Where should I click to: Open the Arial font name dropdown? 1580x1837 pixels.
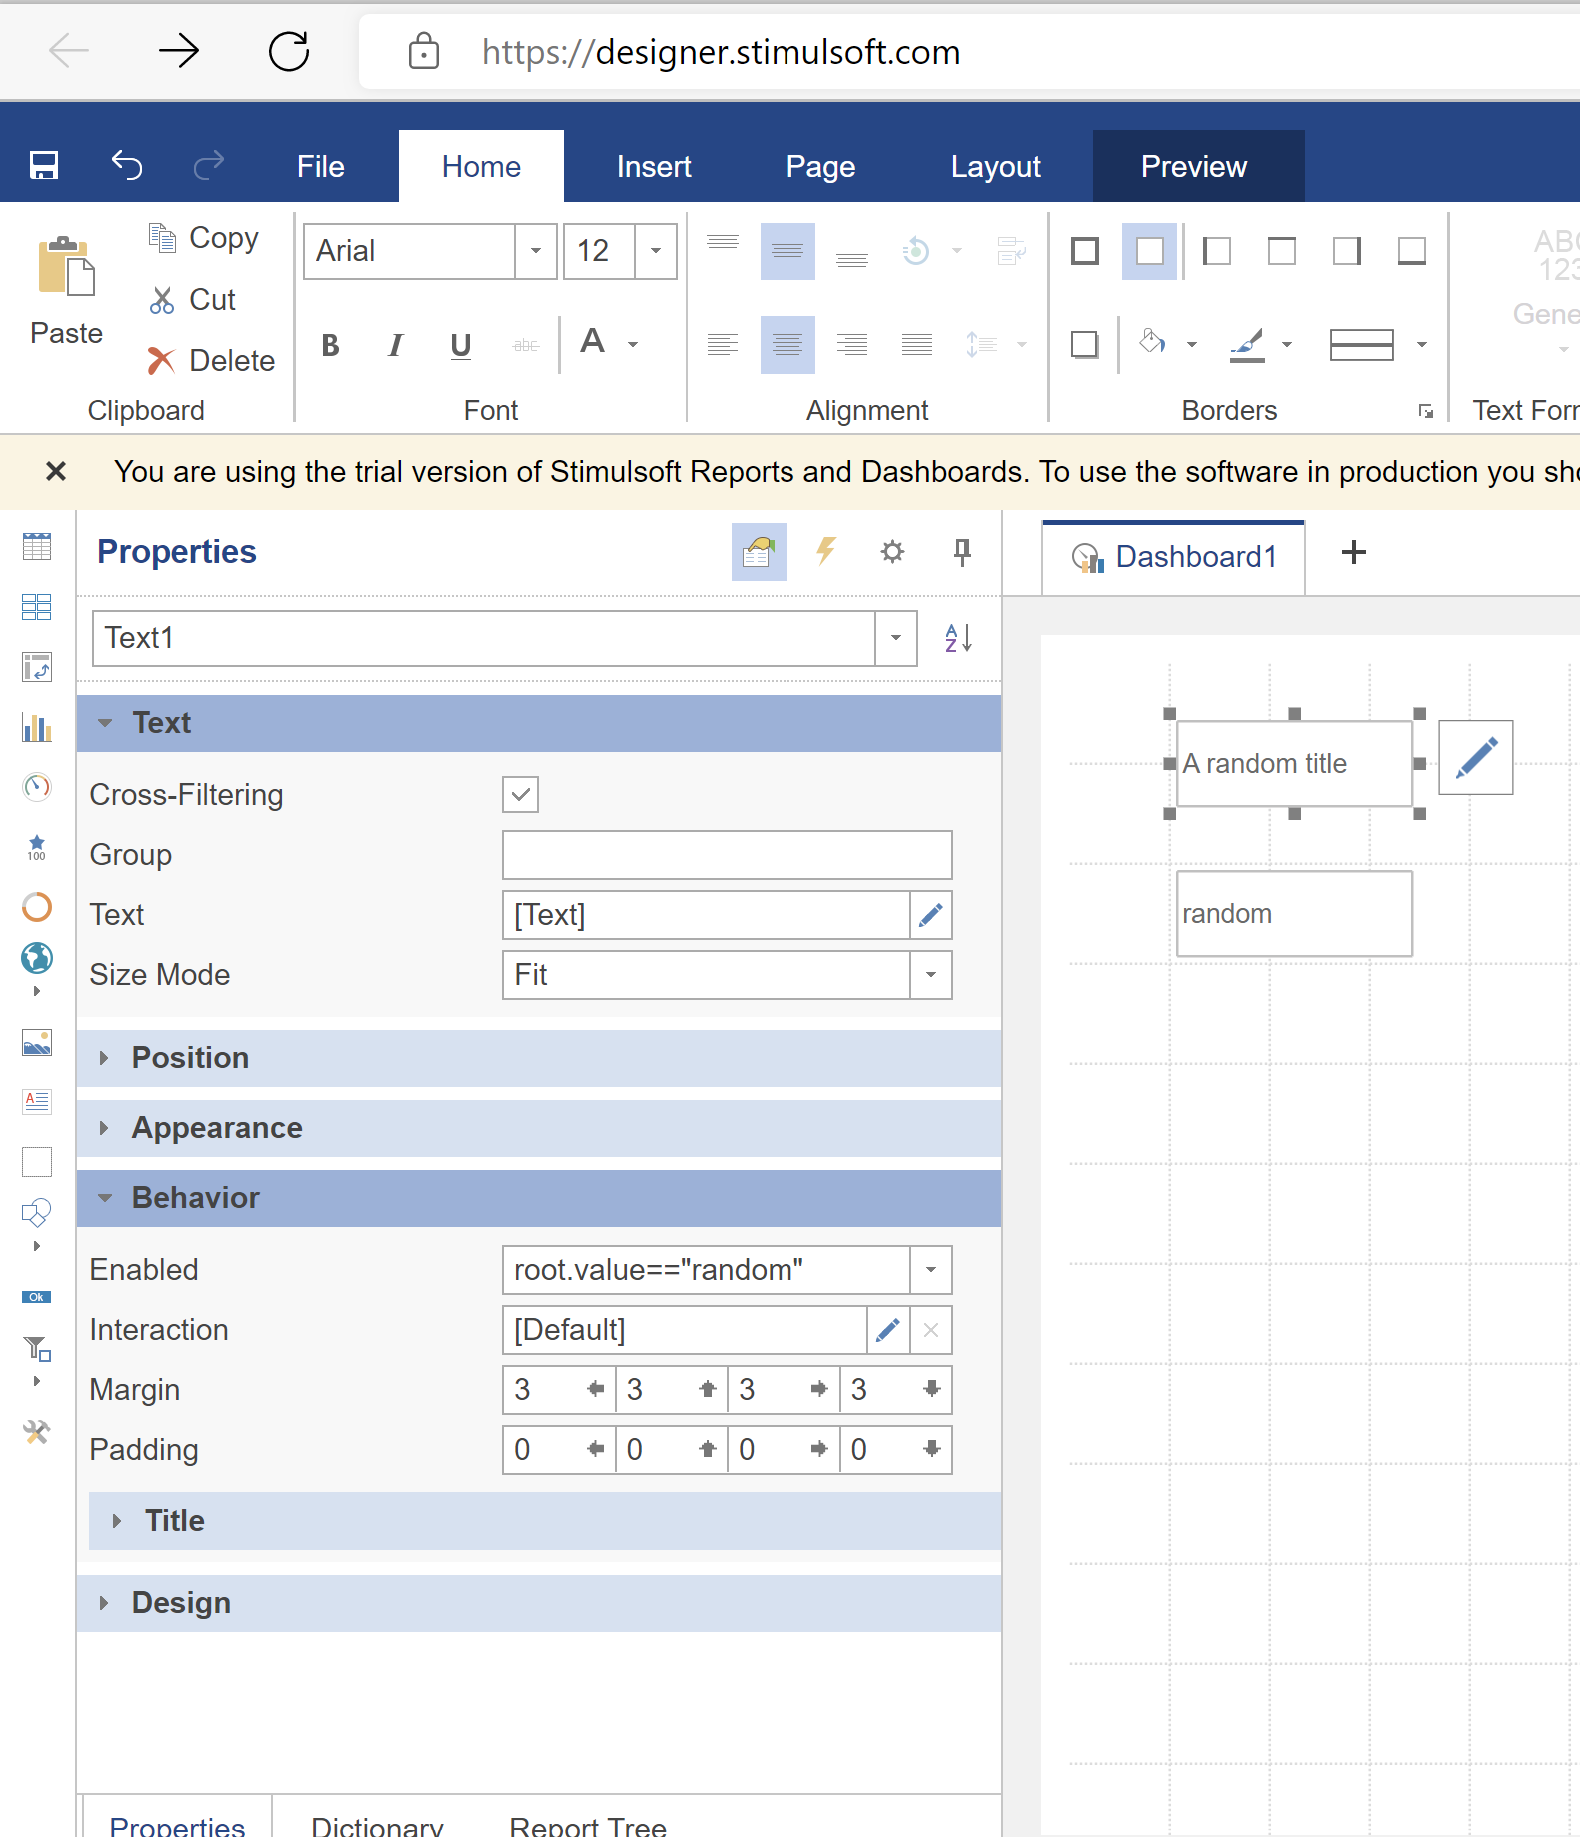(x=536, y=251)
